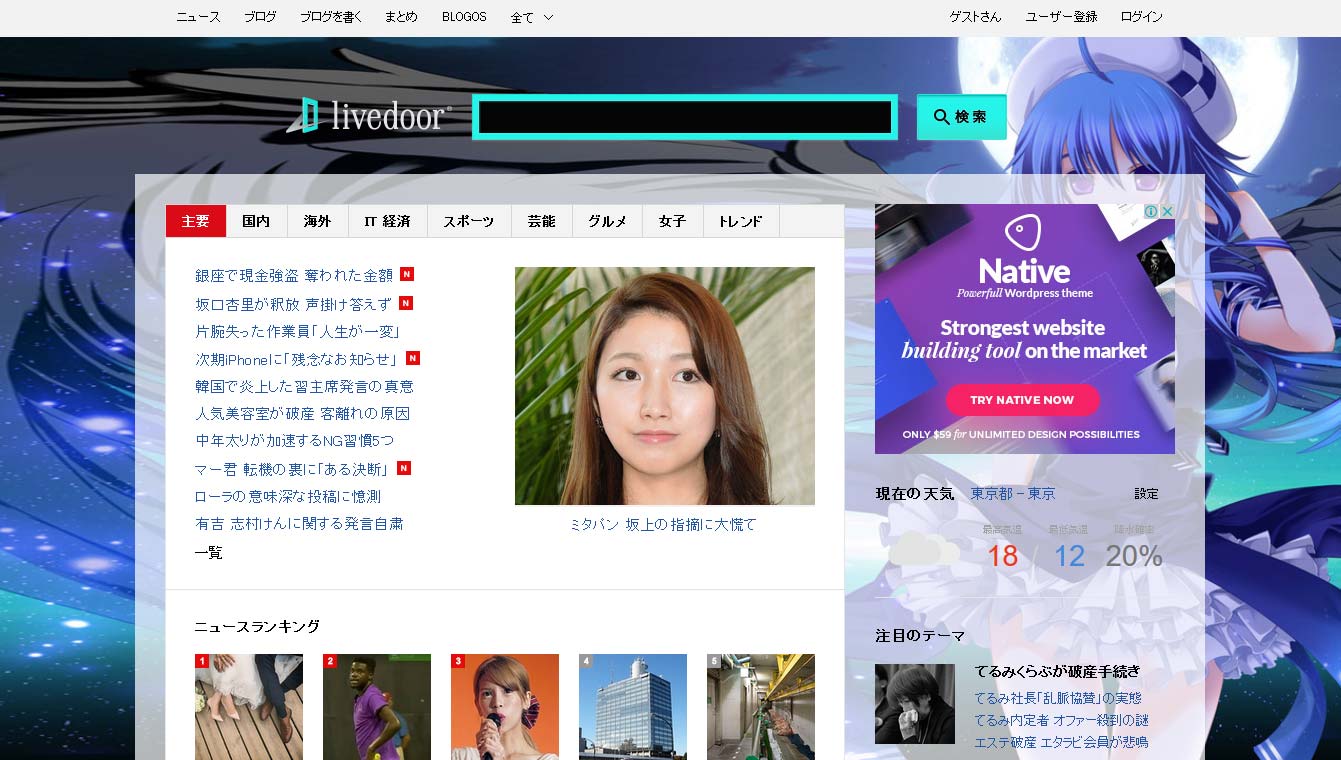Screen dimensions: 1341x760
Task: Open caption link ミタパン 坂上の指摘に大慌て
Action: [664, 524]
